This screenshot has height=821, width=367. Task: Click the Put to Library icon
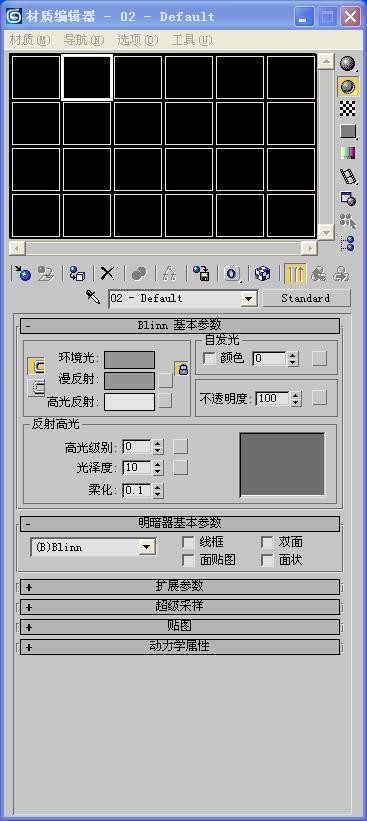coord(201,273)
